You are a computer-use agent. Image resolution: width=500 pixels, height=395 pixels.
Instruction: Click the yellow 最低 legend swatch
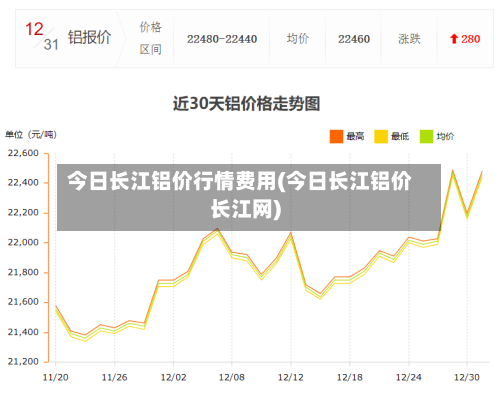click(x=381, y=136)
